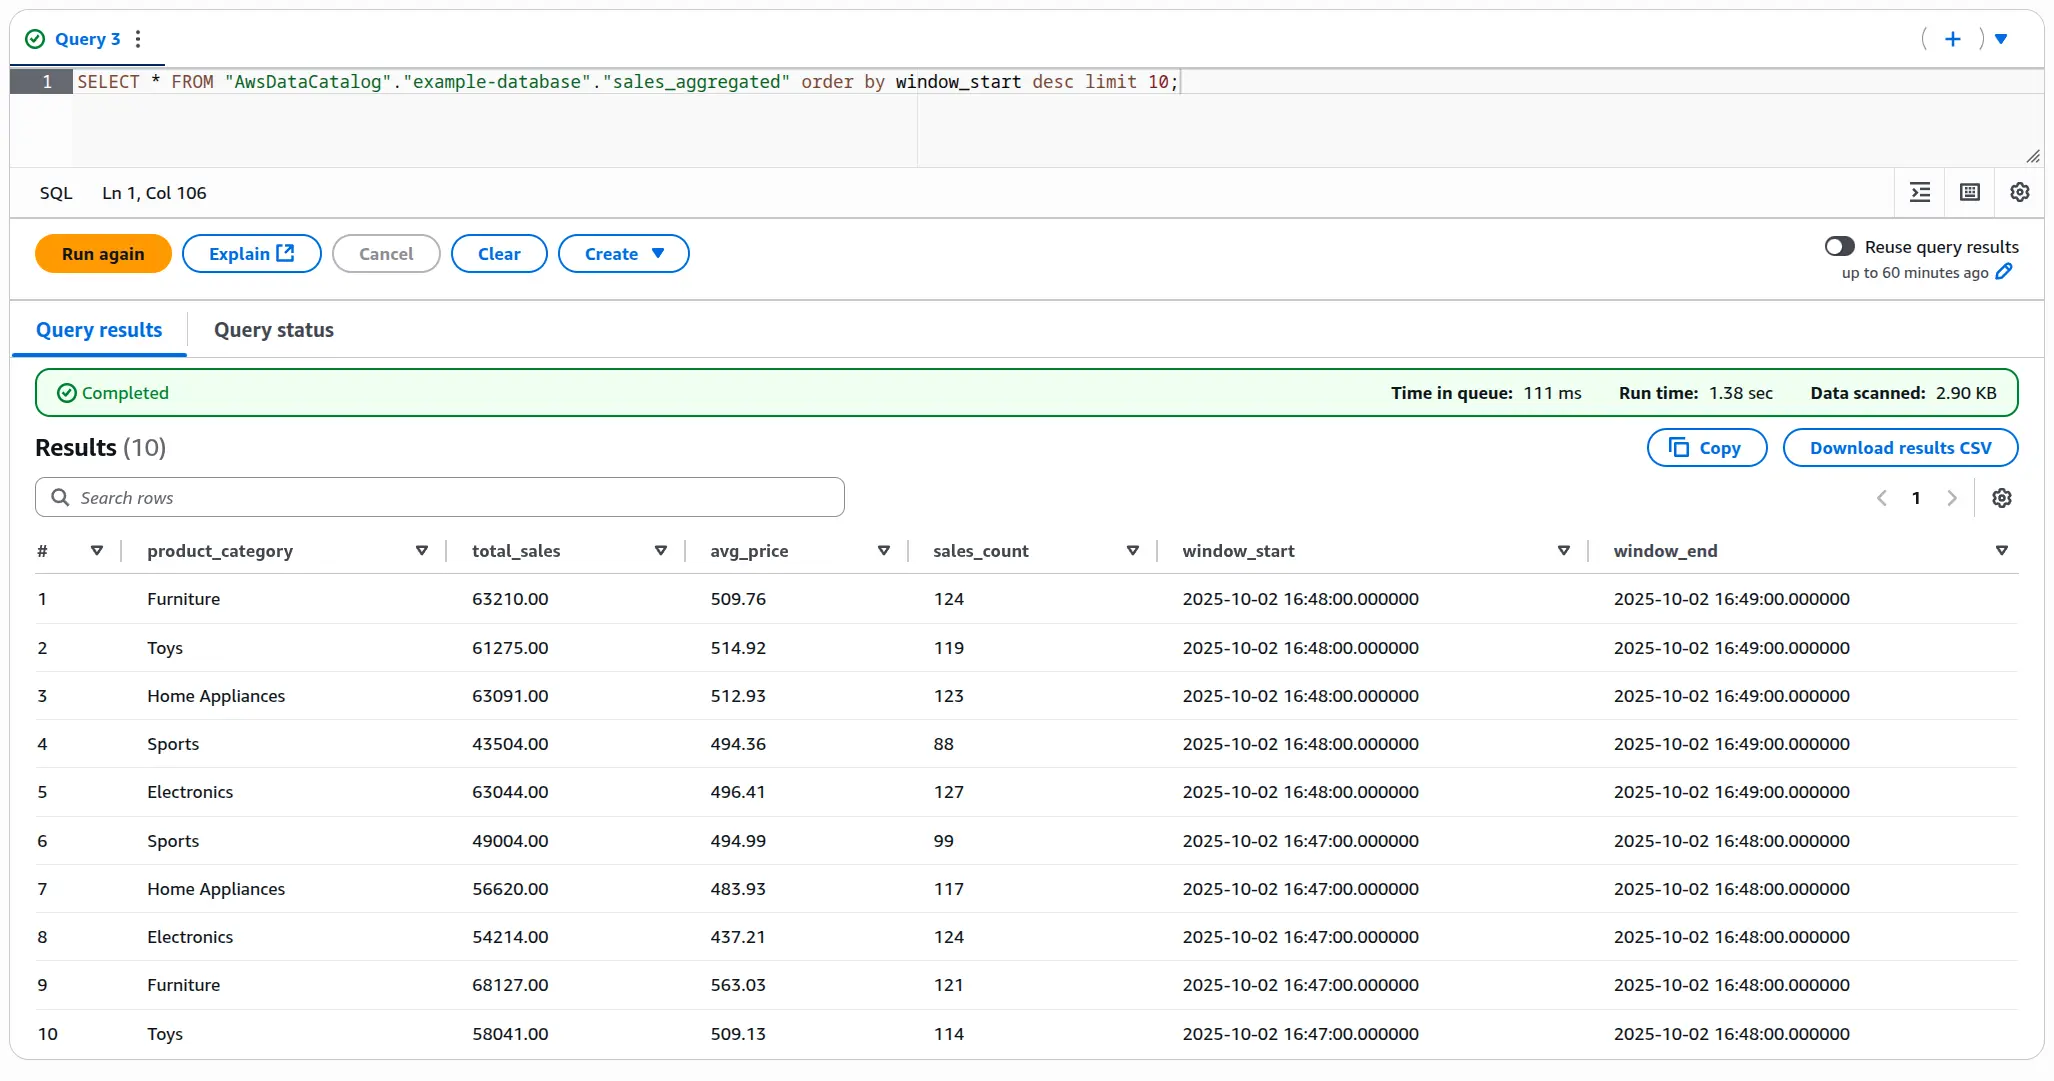Select the 68127.00 total_sales cell
The width and height of the screenshot is (2054, 1081).
pos(510,985)
